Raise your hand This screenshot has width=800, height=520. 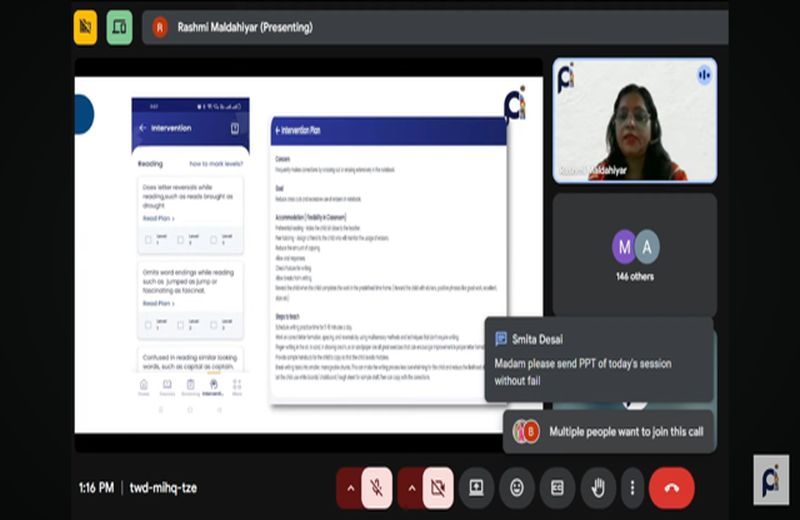598,488
